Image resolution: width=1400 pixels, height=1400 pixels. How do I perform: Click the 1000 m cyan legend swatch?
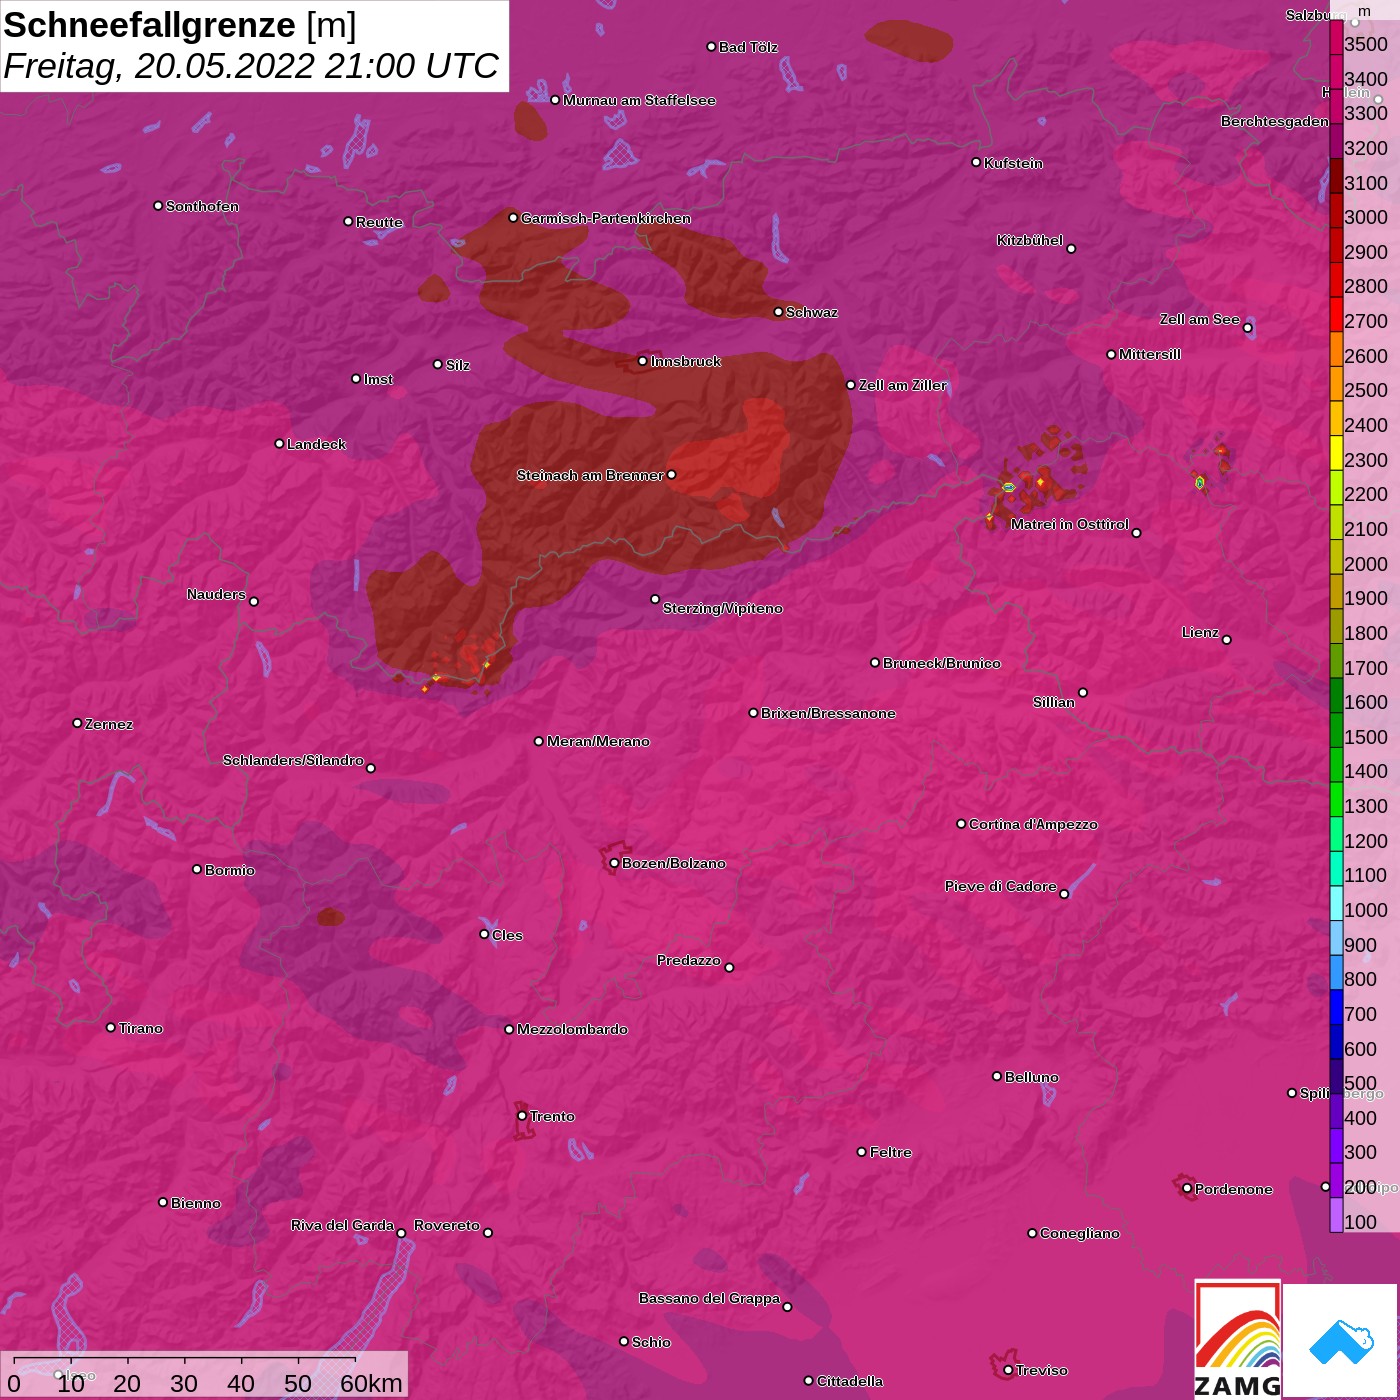point(1336,902)
